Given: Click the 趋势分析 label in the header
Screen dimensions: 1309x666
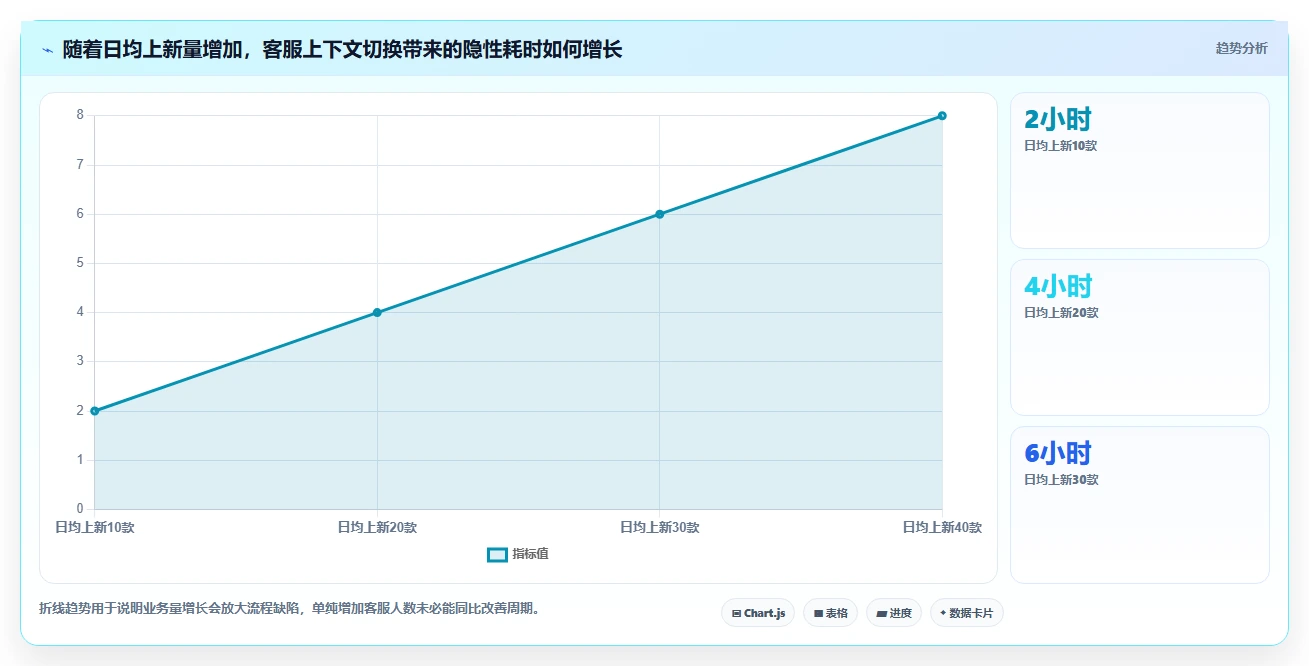Looking at the screenshot, I should pyautogui.click(x=1242, y=48).
